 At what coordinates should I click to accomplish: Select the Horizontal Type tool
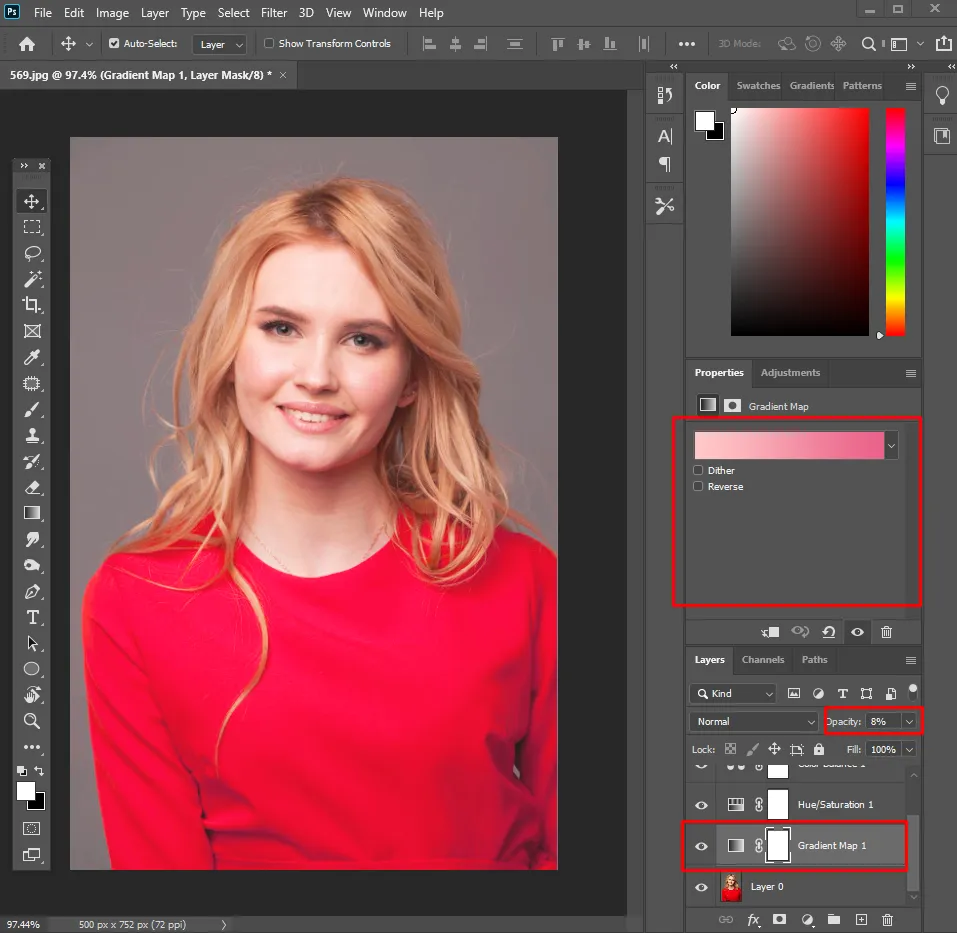click(32, 617)
